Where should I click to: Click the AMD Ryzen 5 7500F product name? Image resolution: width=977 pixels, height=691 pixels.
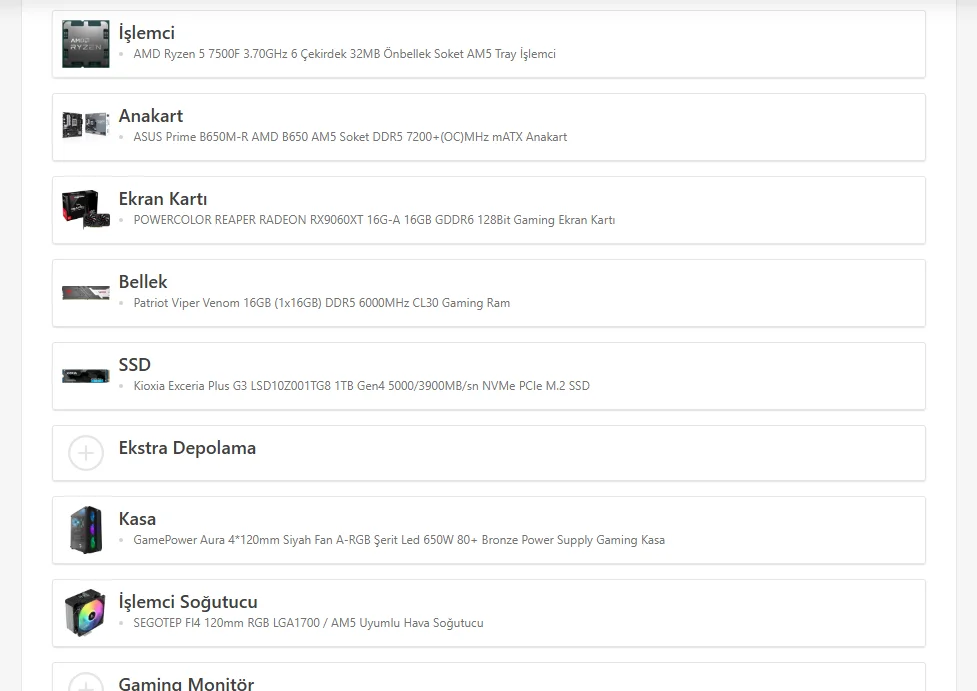(x=345, y=54)
